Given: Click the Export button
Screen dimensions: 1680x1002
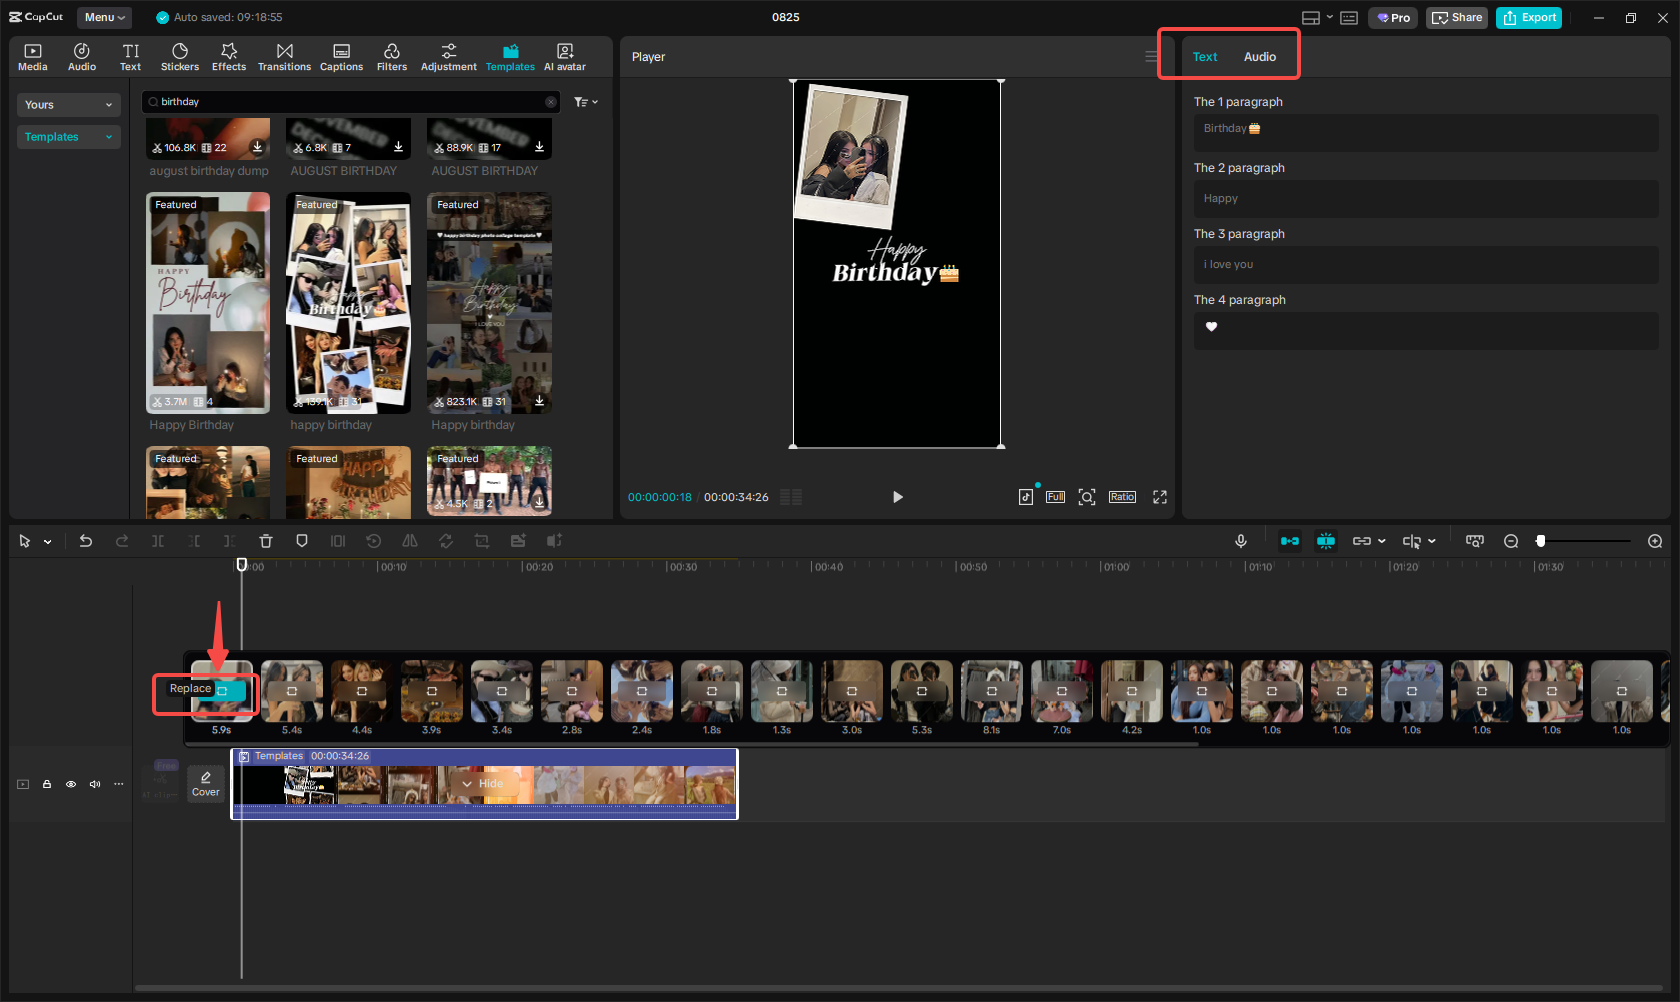Looking at the screenshot, I should click(1528, 17).
